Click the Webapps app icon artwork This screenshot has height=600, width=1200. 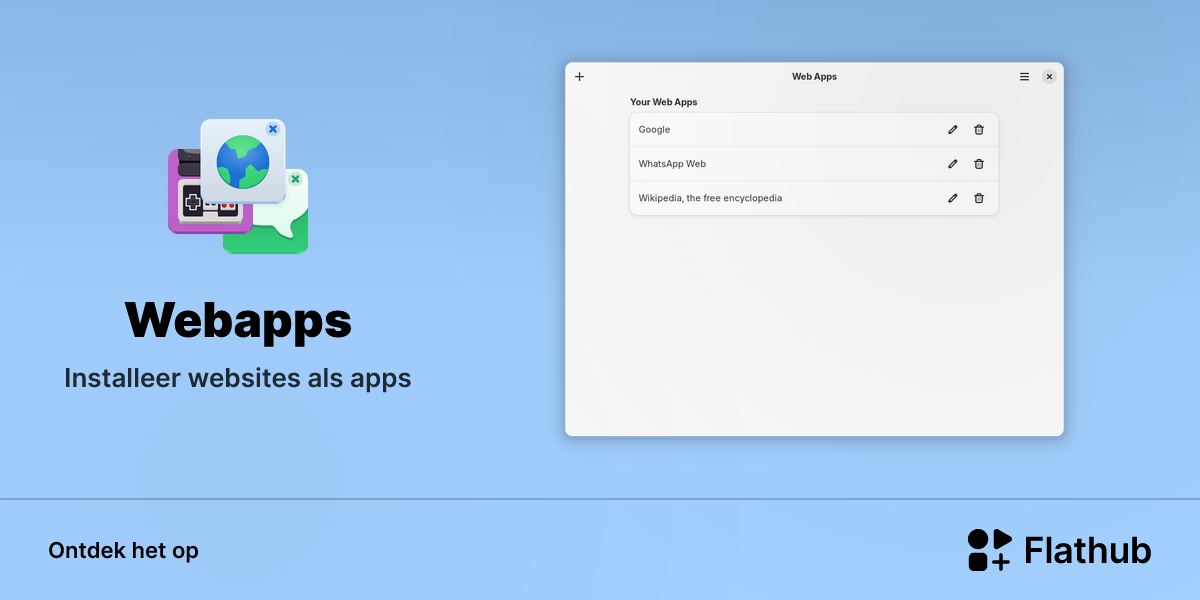[238, 186]
